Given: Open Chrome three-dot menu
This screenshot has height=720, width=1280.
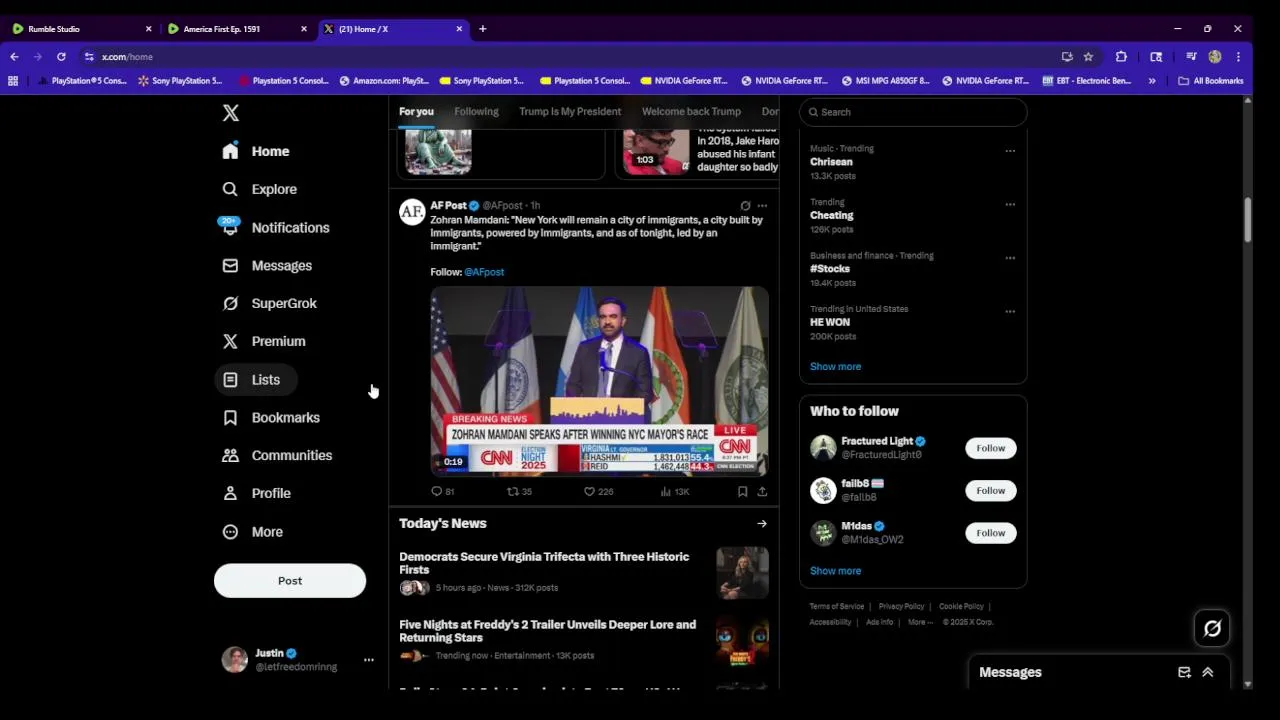Looking at the screenshot, I should click(1238, 57).
